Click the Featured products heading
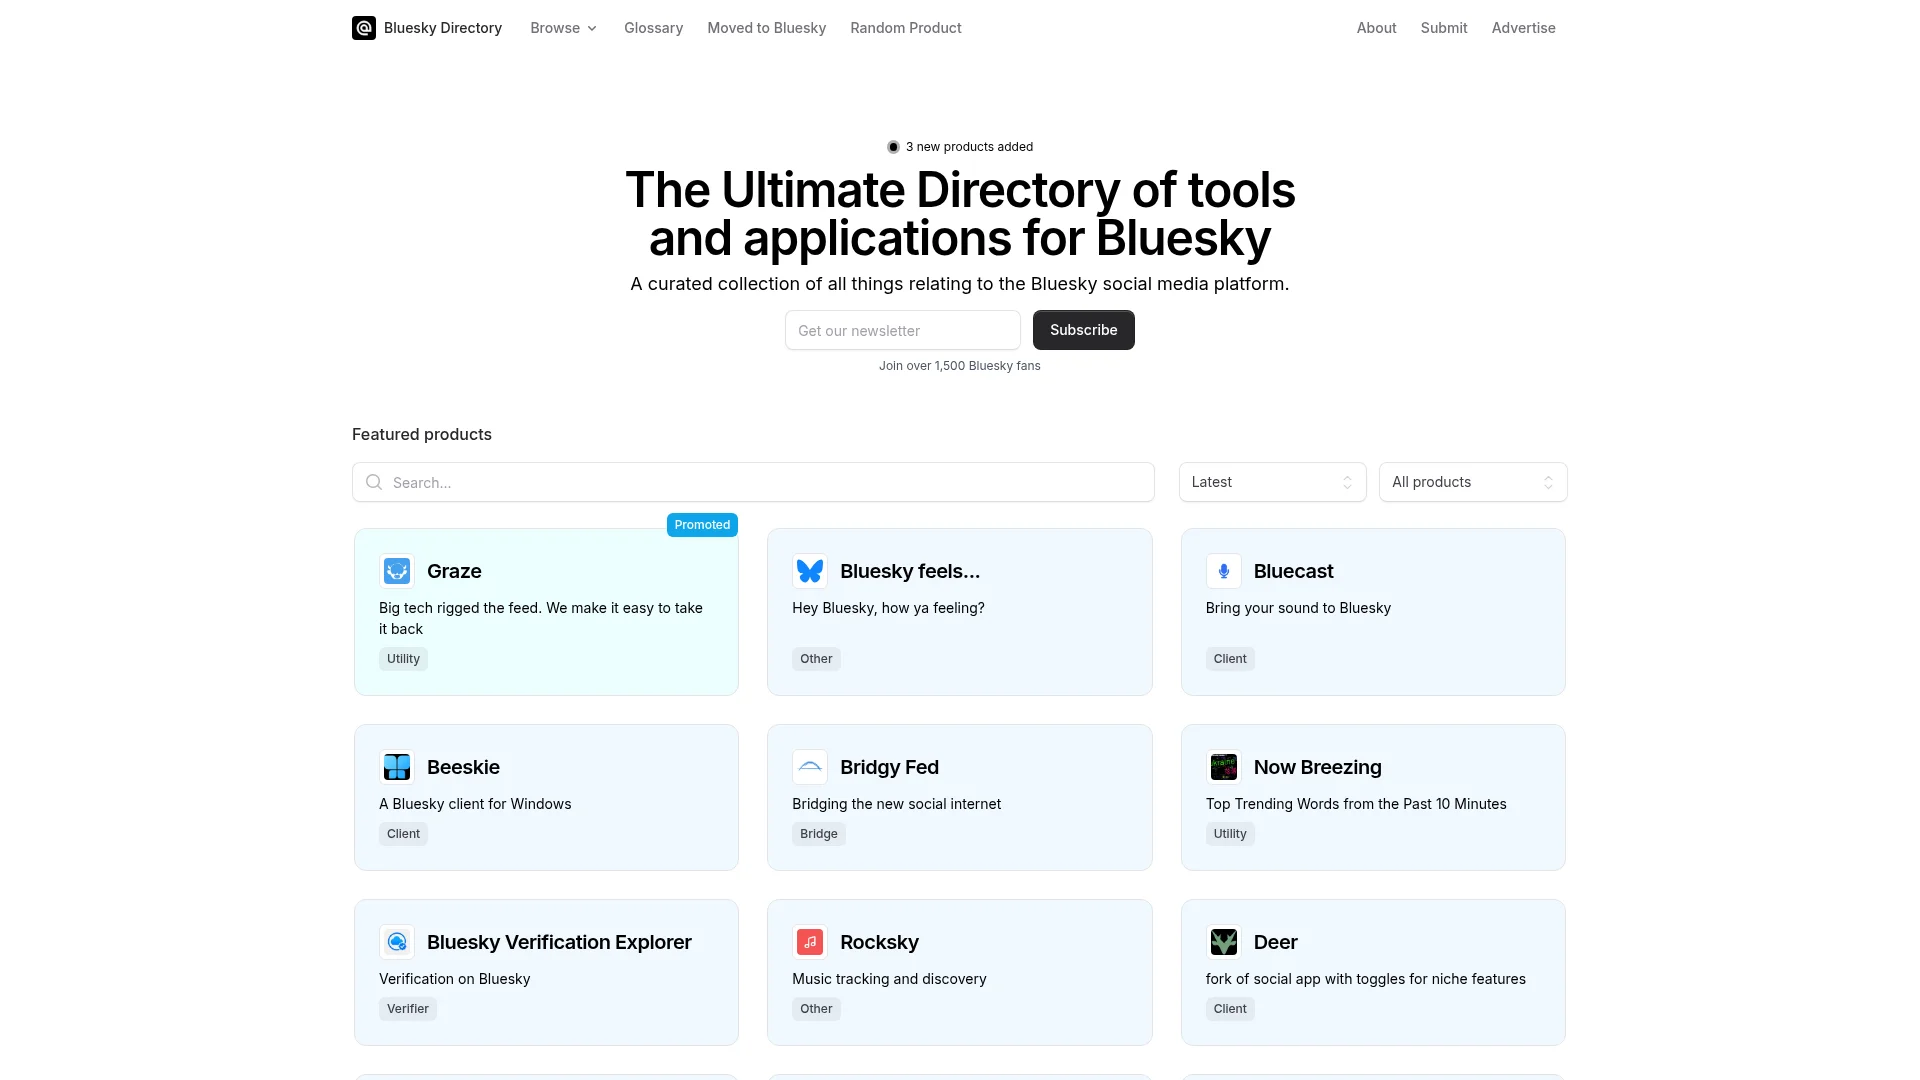1920x1080 pixels. pos(422,434)
